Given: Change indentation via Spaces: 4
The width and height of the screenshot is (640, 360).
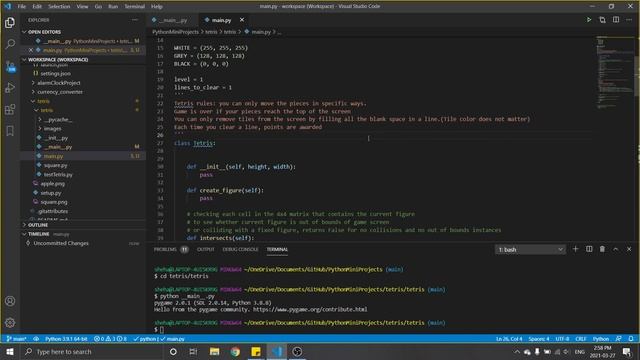Looking at the screenshot, I should coord(538,339).
